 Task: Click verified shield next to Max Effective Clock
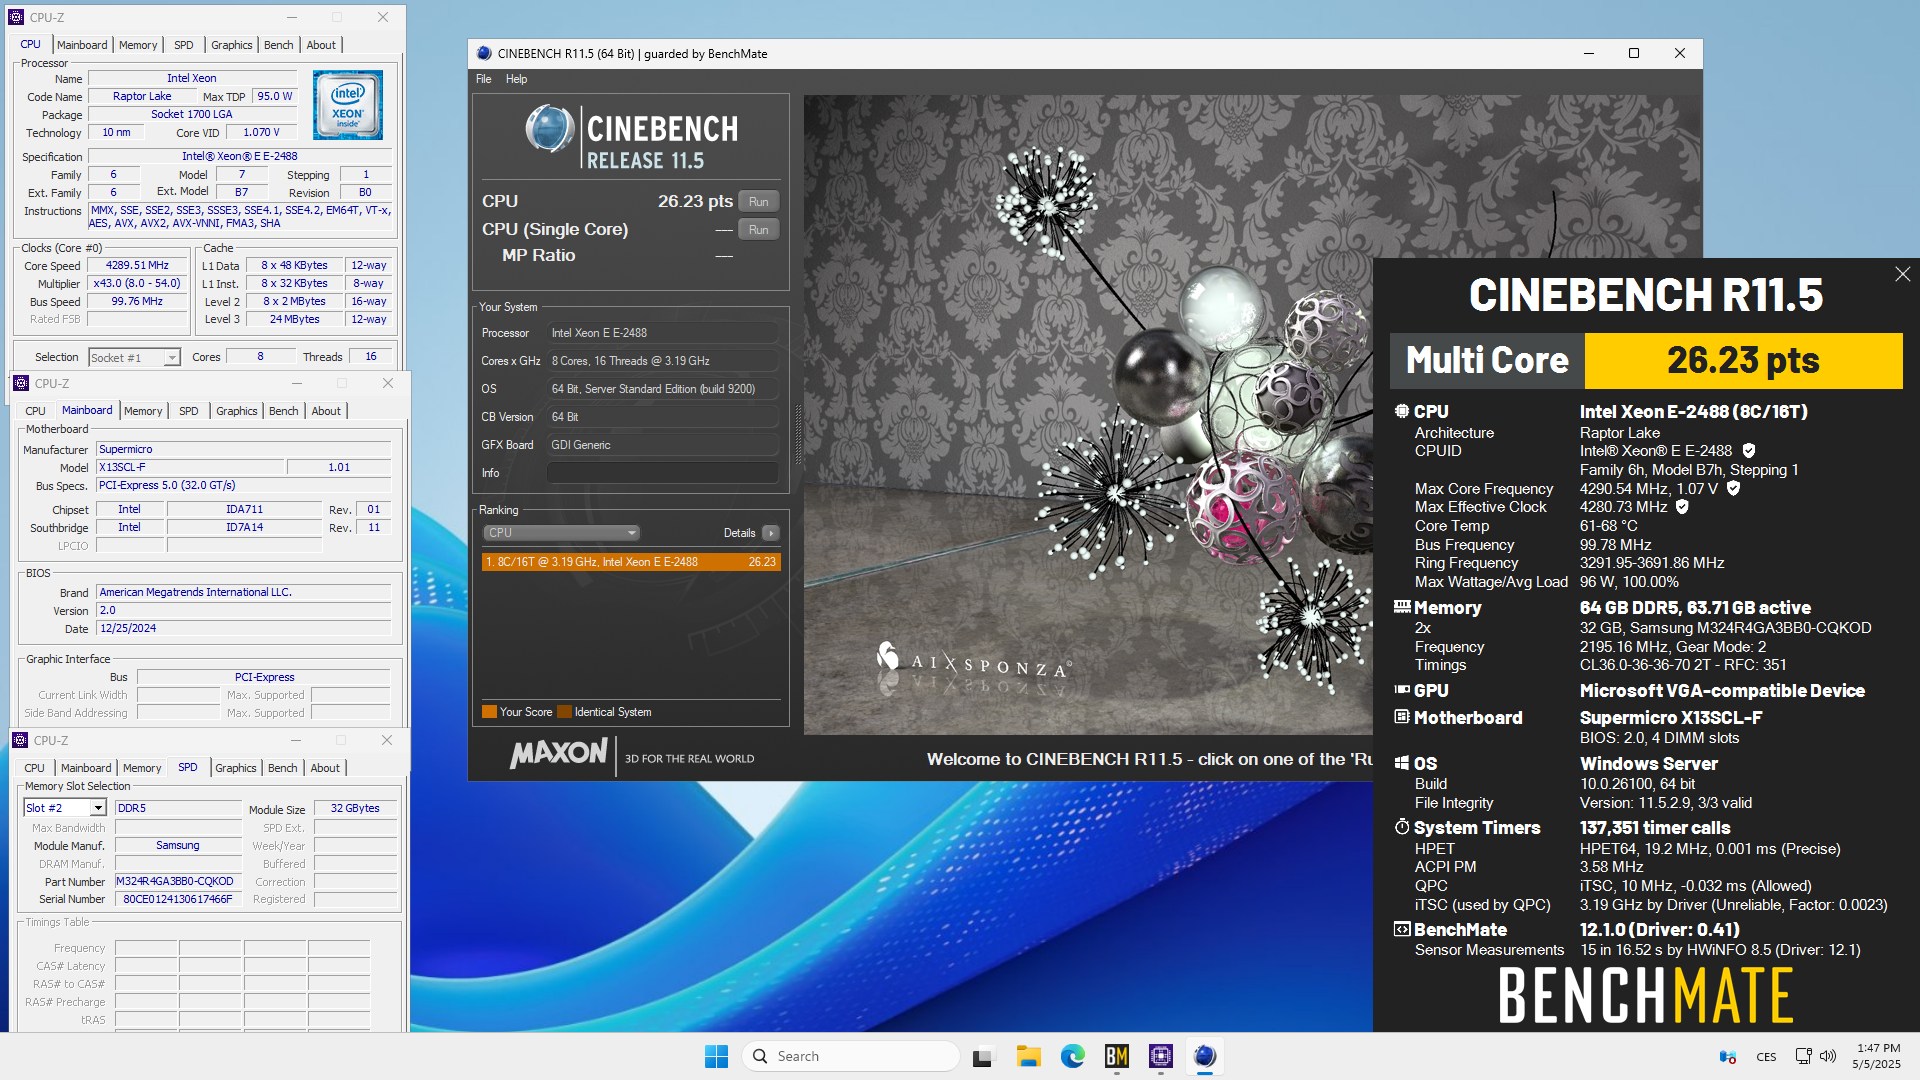pos(1682,507)
